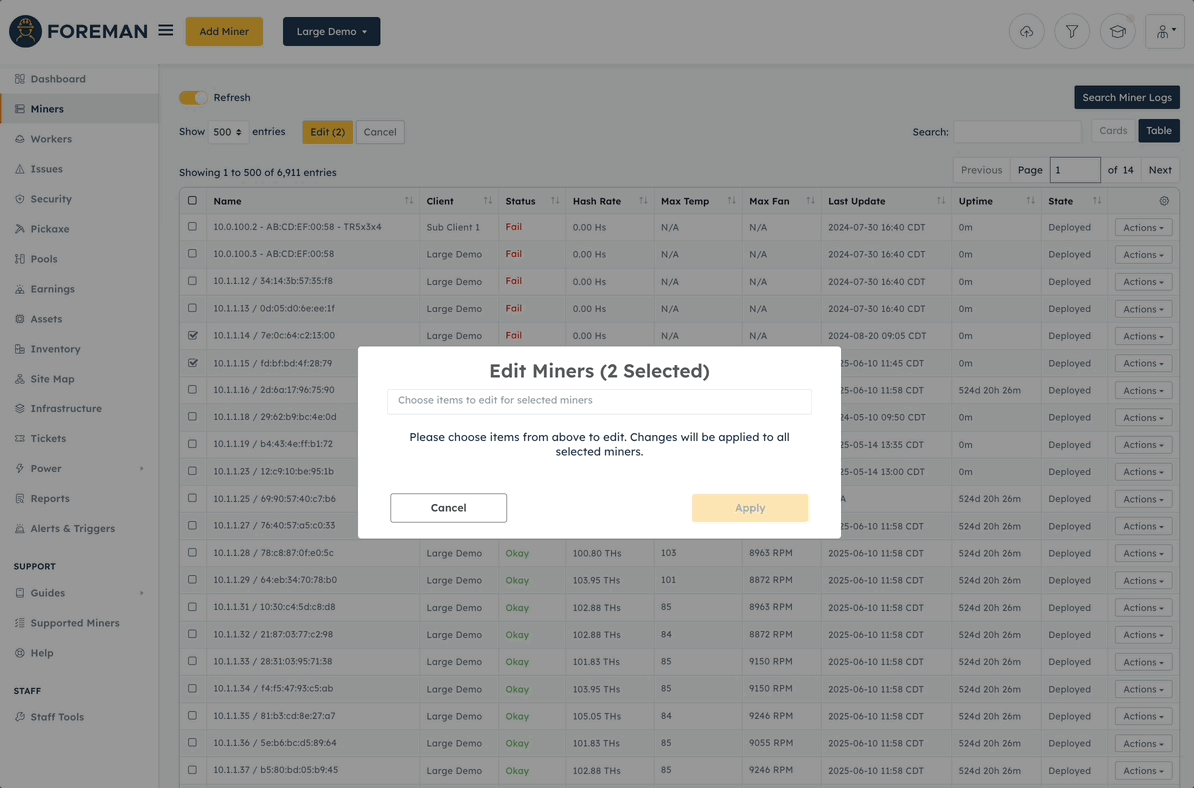Screen dimensions: 1194x788
Task: Click the Reports sidebar icon
Action: (x=20, y=499)
